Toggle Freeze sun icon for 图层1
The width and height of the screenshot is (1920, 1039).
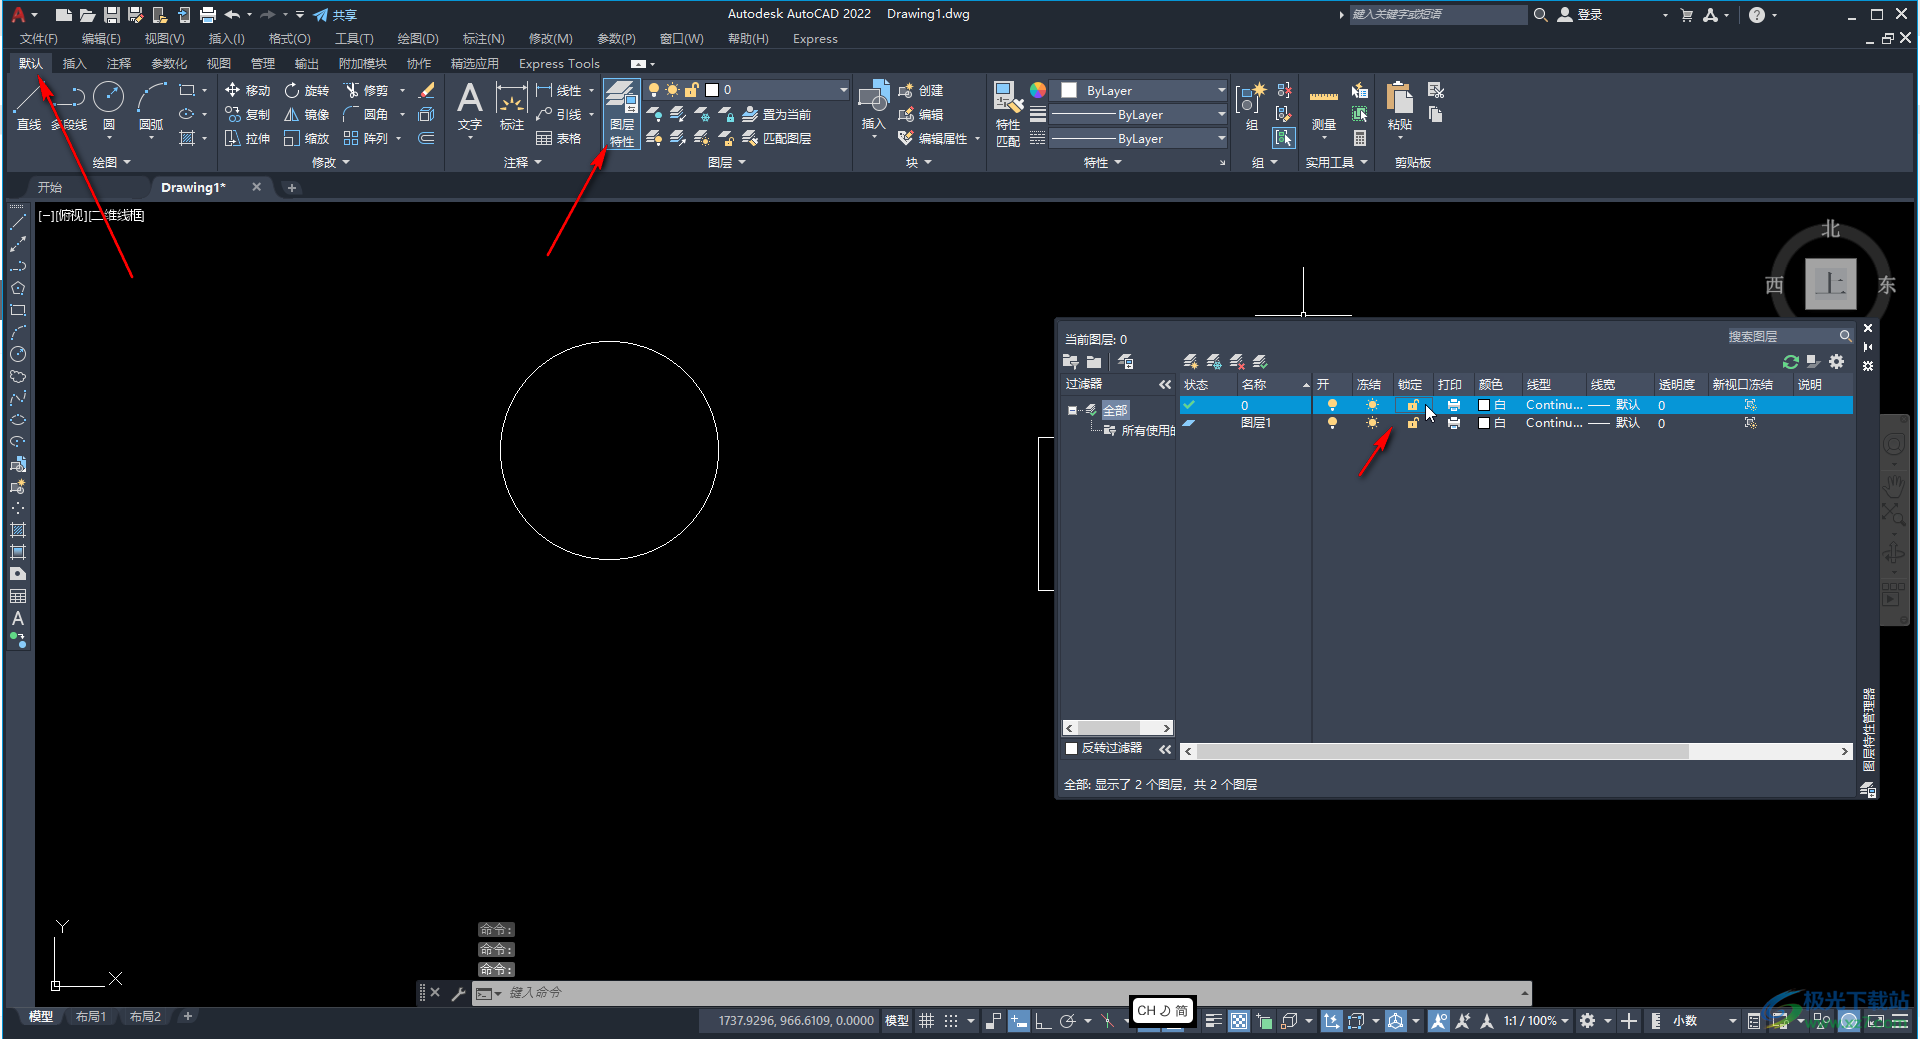click(x=1372, y=423)
